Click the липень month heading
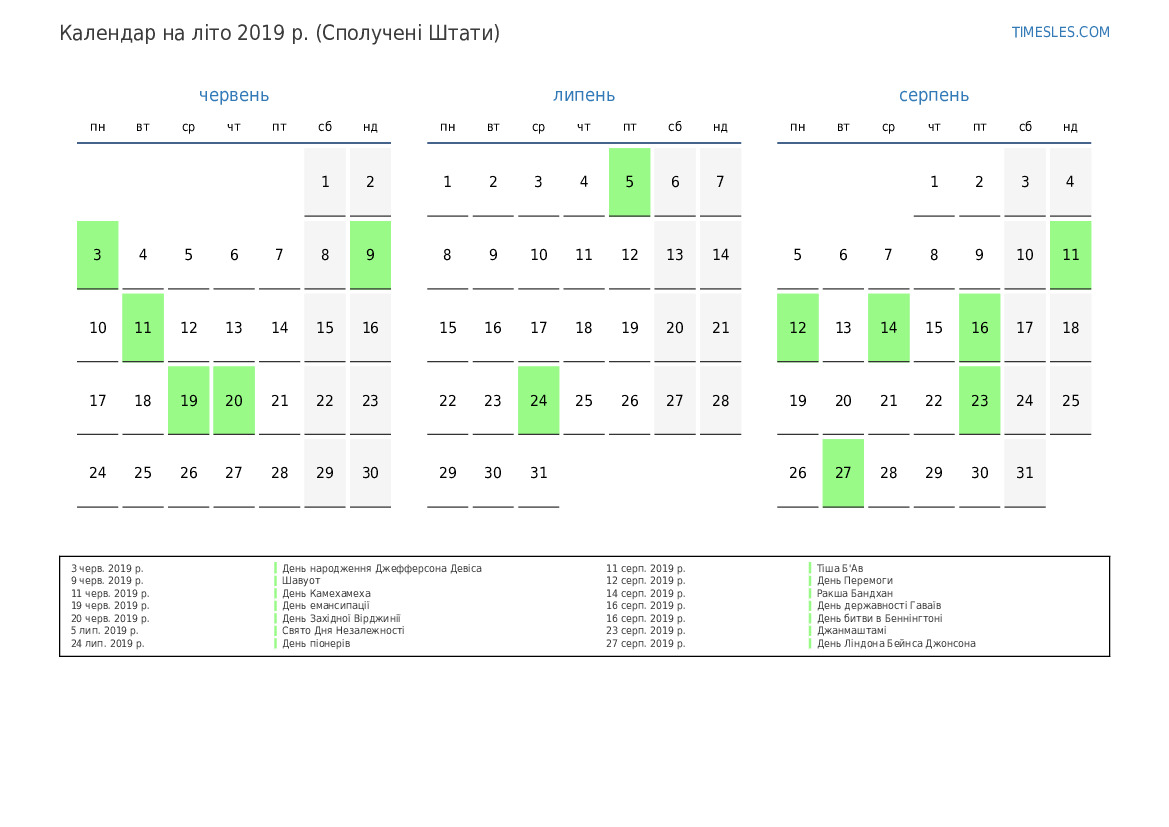 [584, 95]
